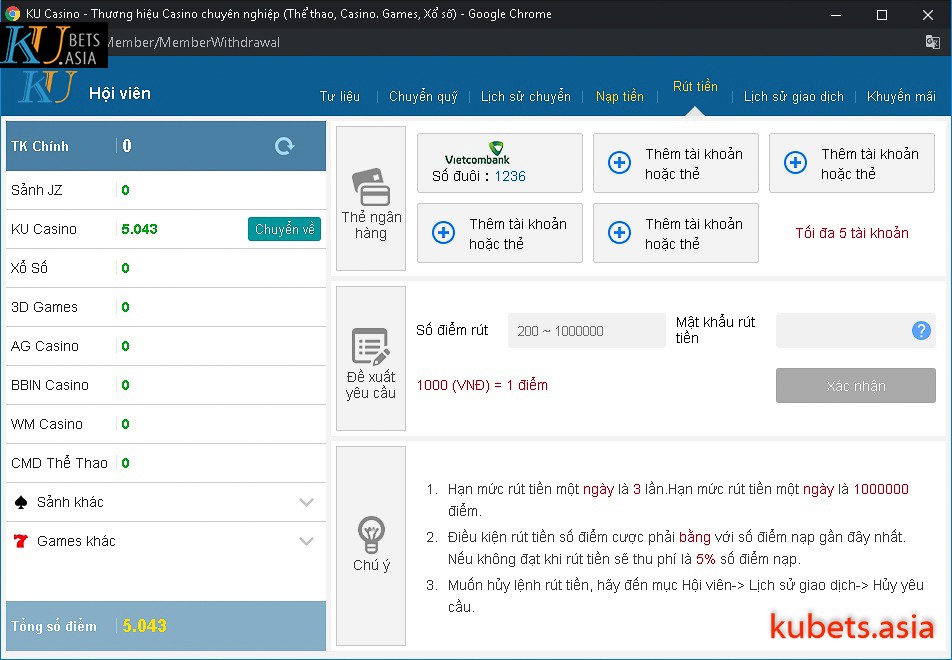The height and width of the screenshot is (660, 952).
Task: Click the Thẻ ngân hàng card icon
Action: (x=371, y=187)
